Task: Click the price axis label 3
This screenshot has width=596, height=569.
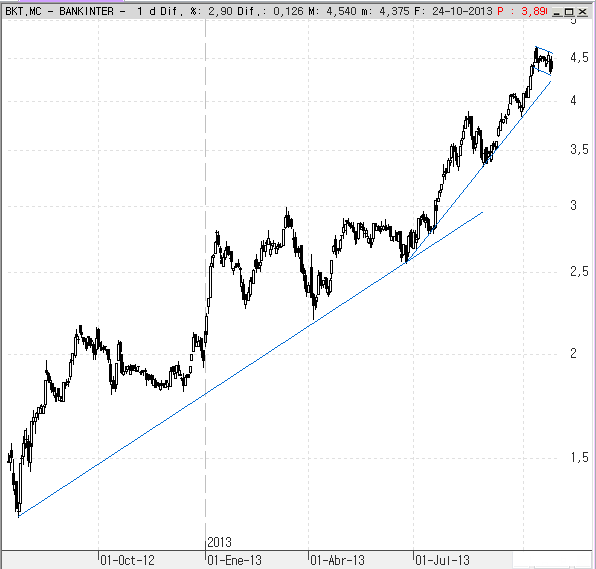Action: click(574, 206)
